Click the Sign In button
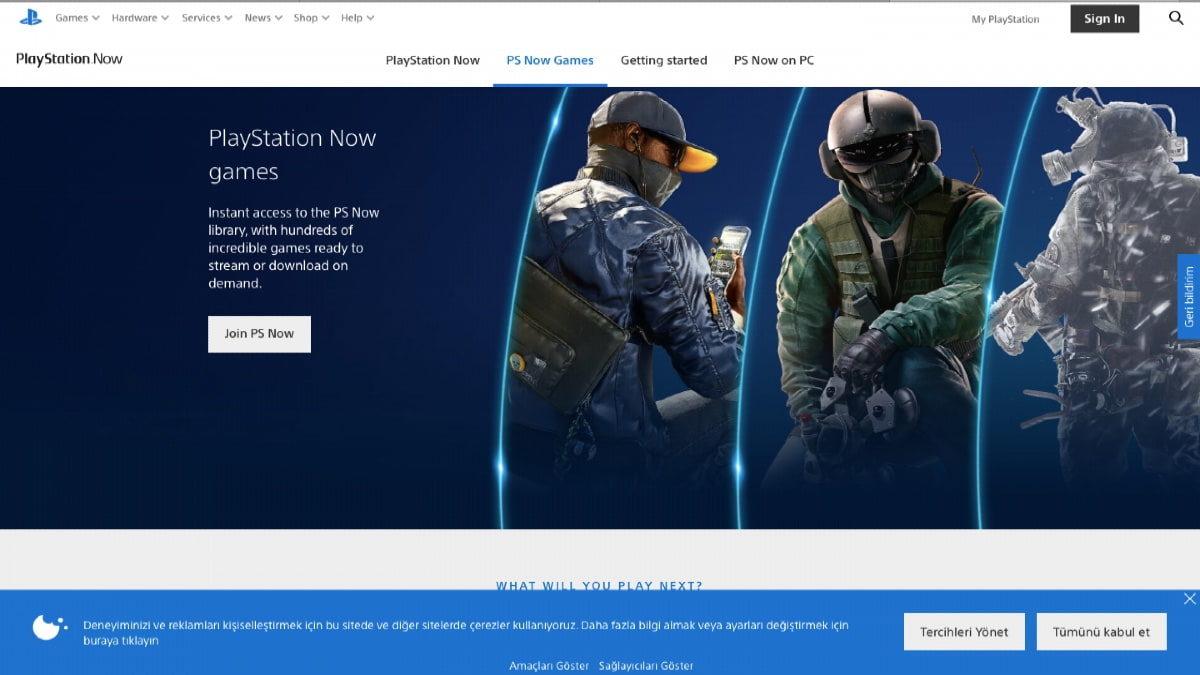This screenshot has width=1200, height=675. click(1104, 19)
